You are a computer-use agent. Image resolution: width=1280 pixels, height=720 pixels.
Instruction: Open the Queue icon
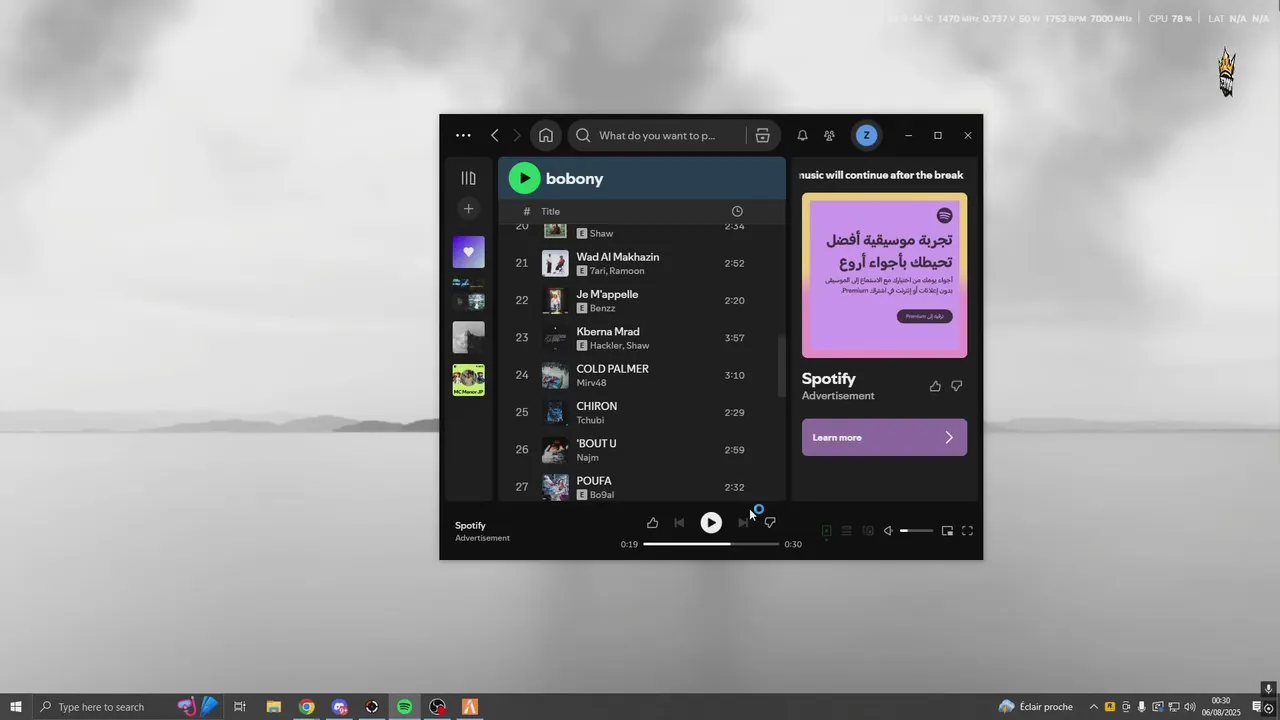point(846,531)
